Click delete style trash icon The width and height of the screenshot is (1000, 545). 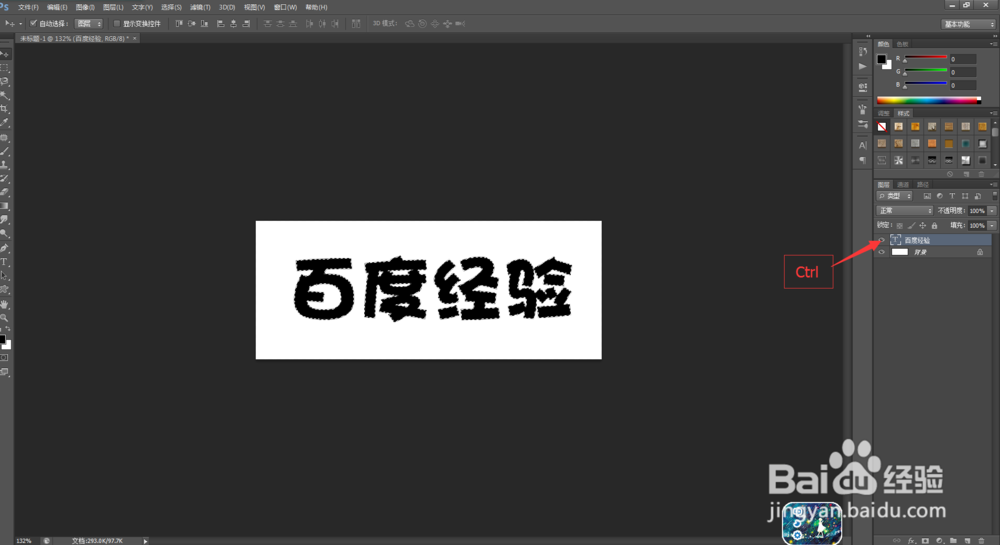tap(982, 174)
